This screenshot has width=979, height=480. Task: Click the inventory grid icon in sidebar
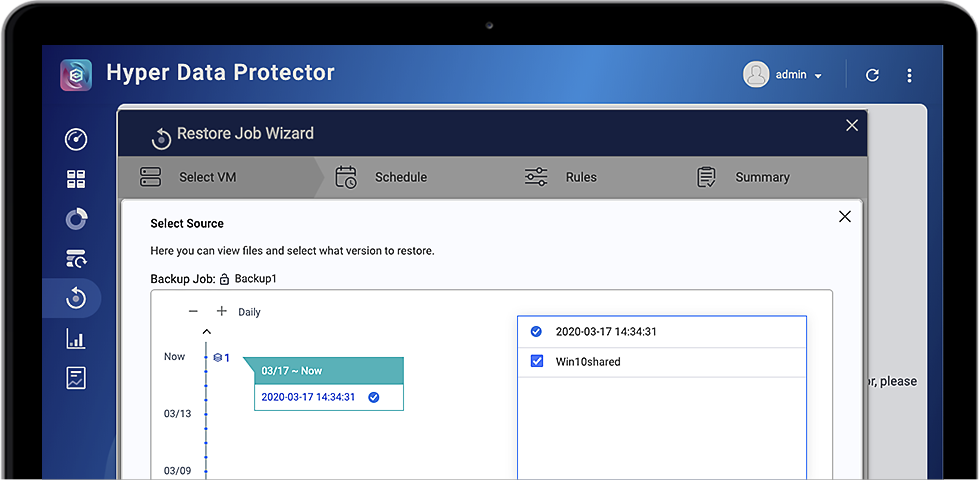point(76,179)
